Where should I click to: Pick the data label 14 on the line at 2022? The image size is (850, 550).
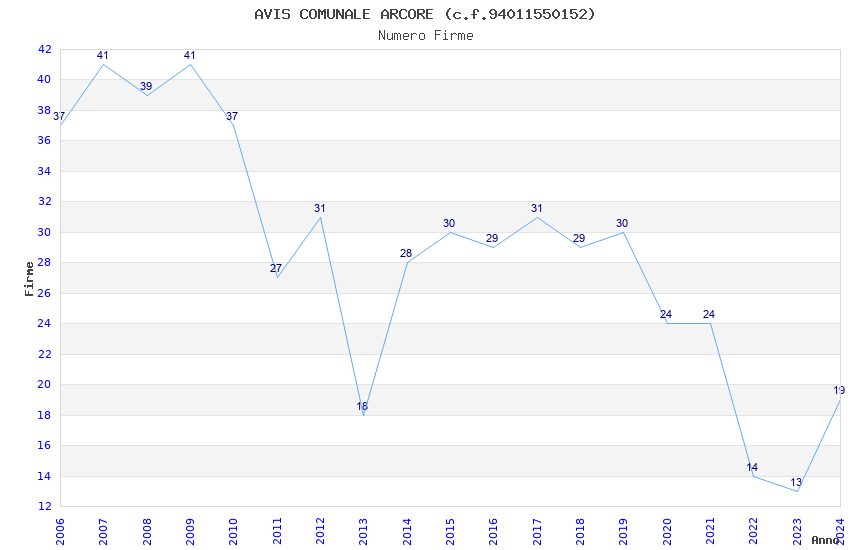point(752,467)
